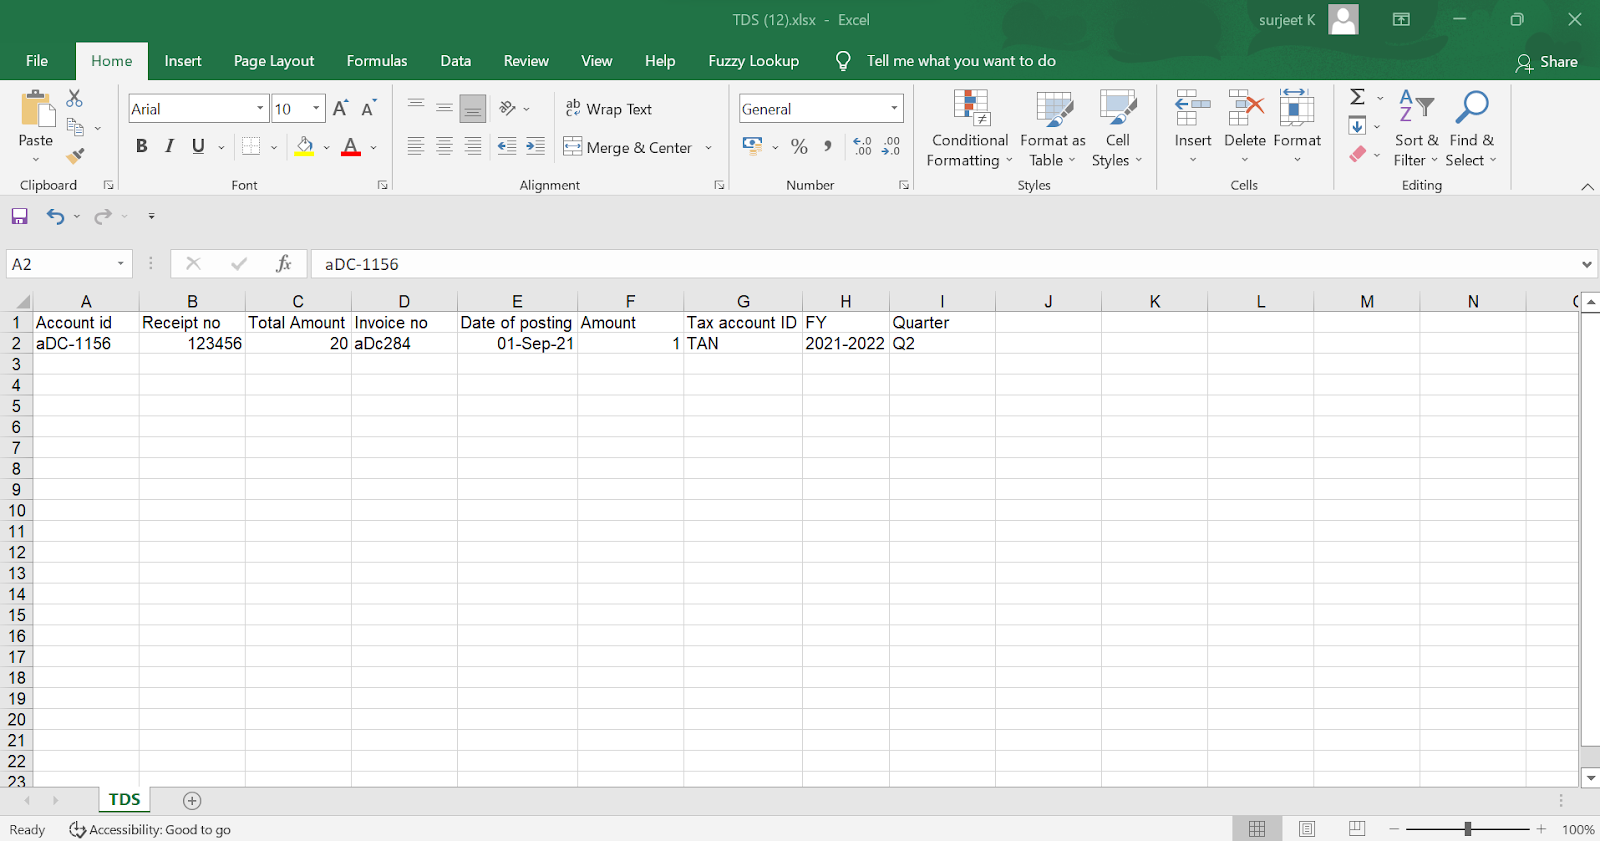Open the Page Layout tab
Image resolution: width=1600 pixels, height=841 pixels.
(273, 61)
